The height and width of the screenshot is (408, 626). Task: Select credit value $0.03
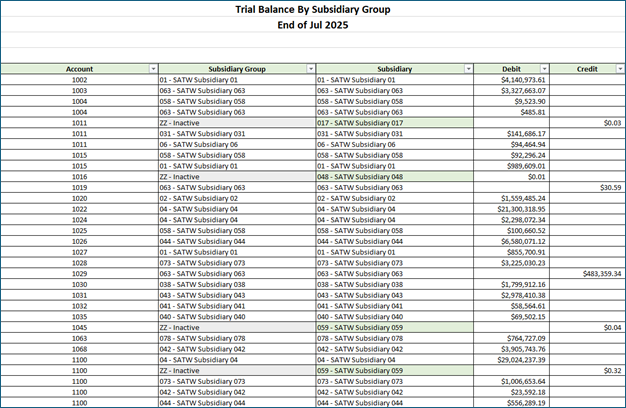point(587,123)
